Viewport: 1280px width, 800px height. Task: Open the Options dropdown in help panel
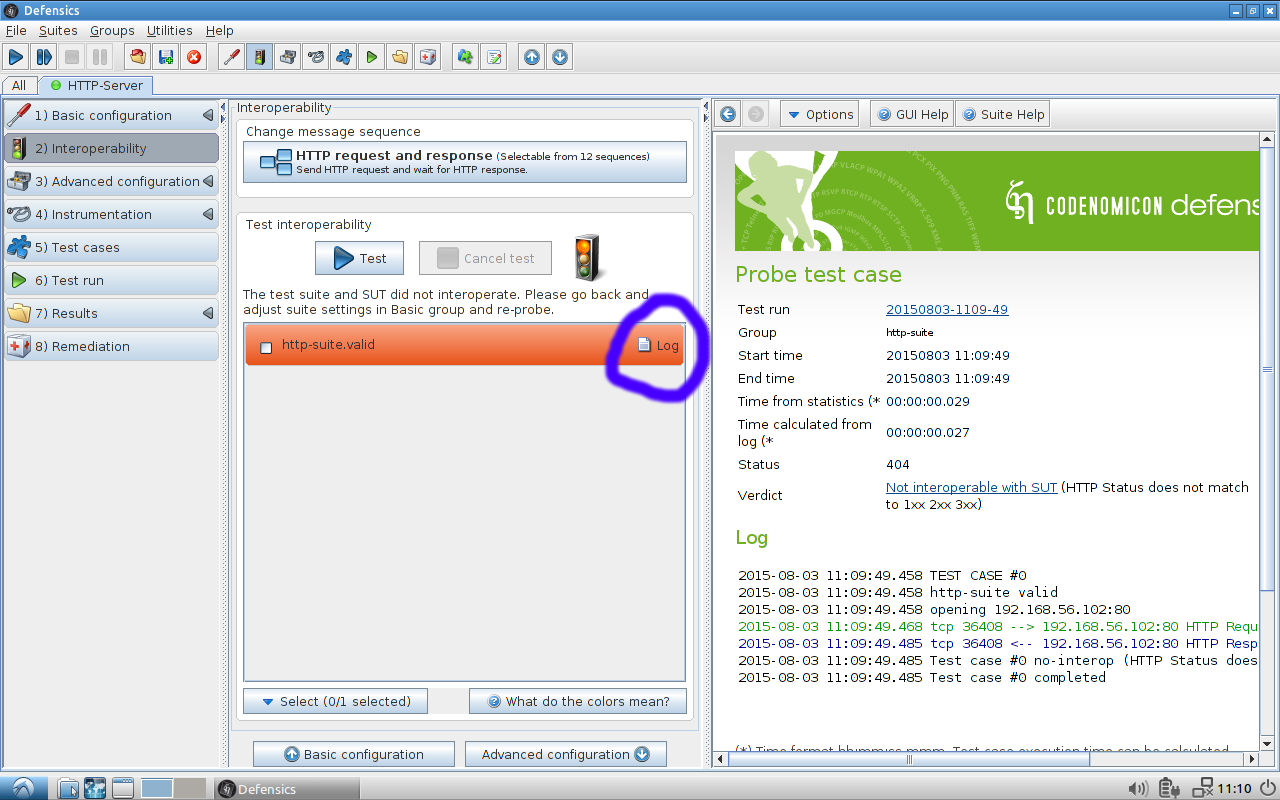tap(819, 114)
